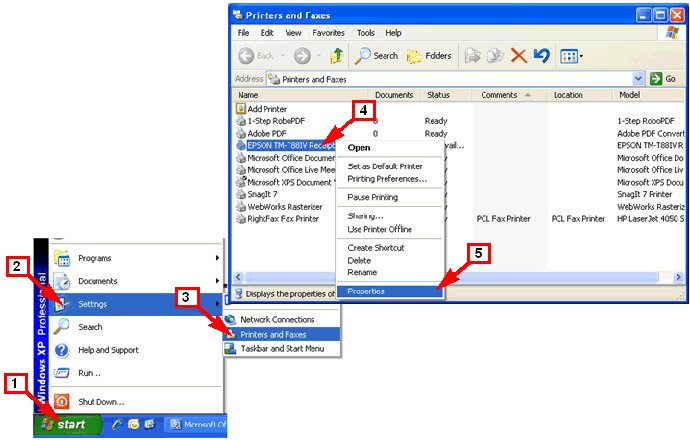This screenshot has height=440, width=690.
Task: Sort by the Status column header
Action: point(446,95)
